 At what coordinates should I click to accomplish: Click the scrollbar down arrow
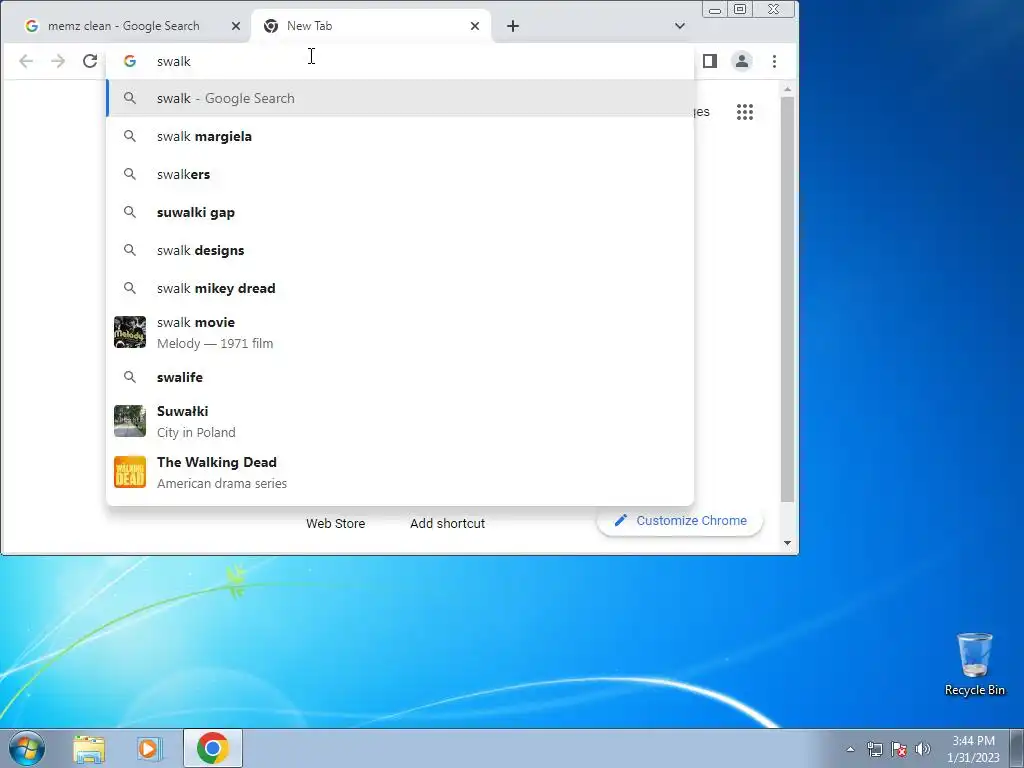(788, 543)
